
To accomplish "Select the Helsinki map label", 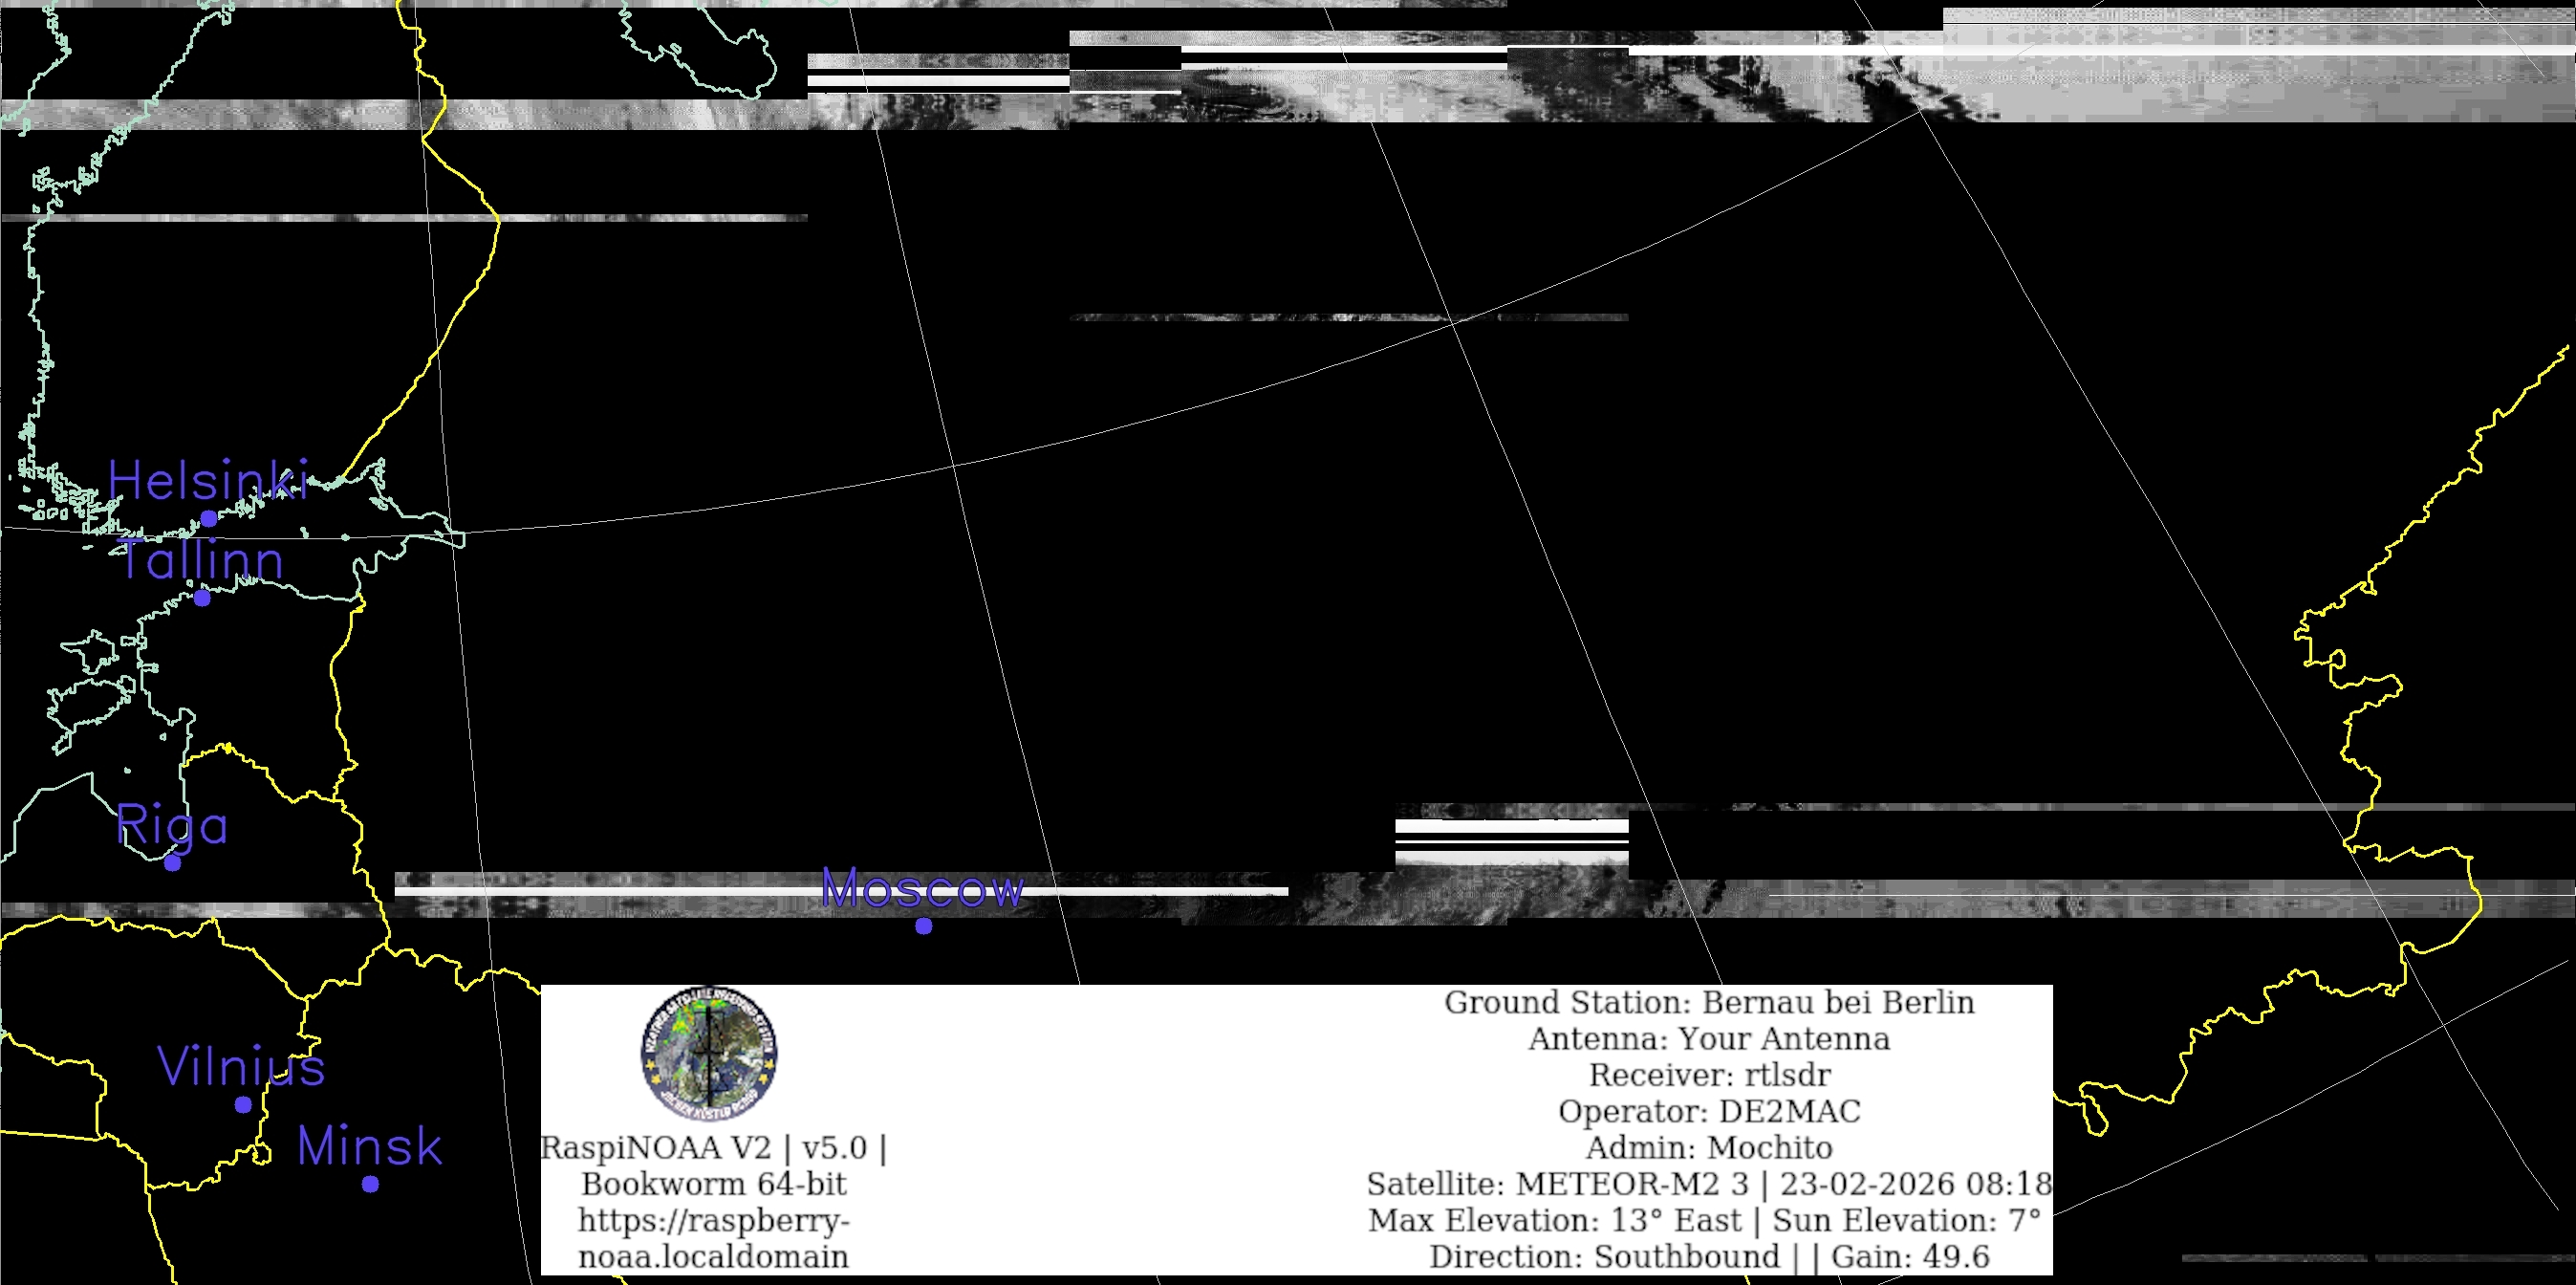I will click(208, 481).
